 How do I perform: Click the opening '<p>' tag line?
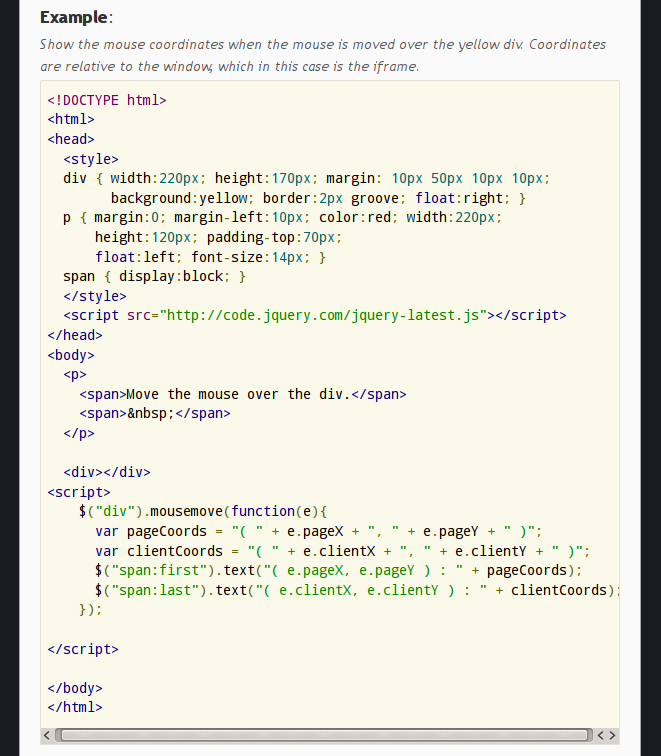tap(75, 375)
